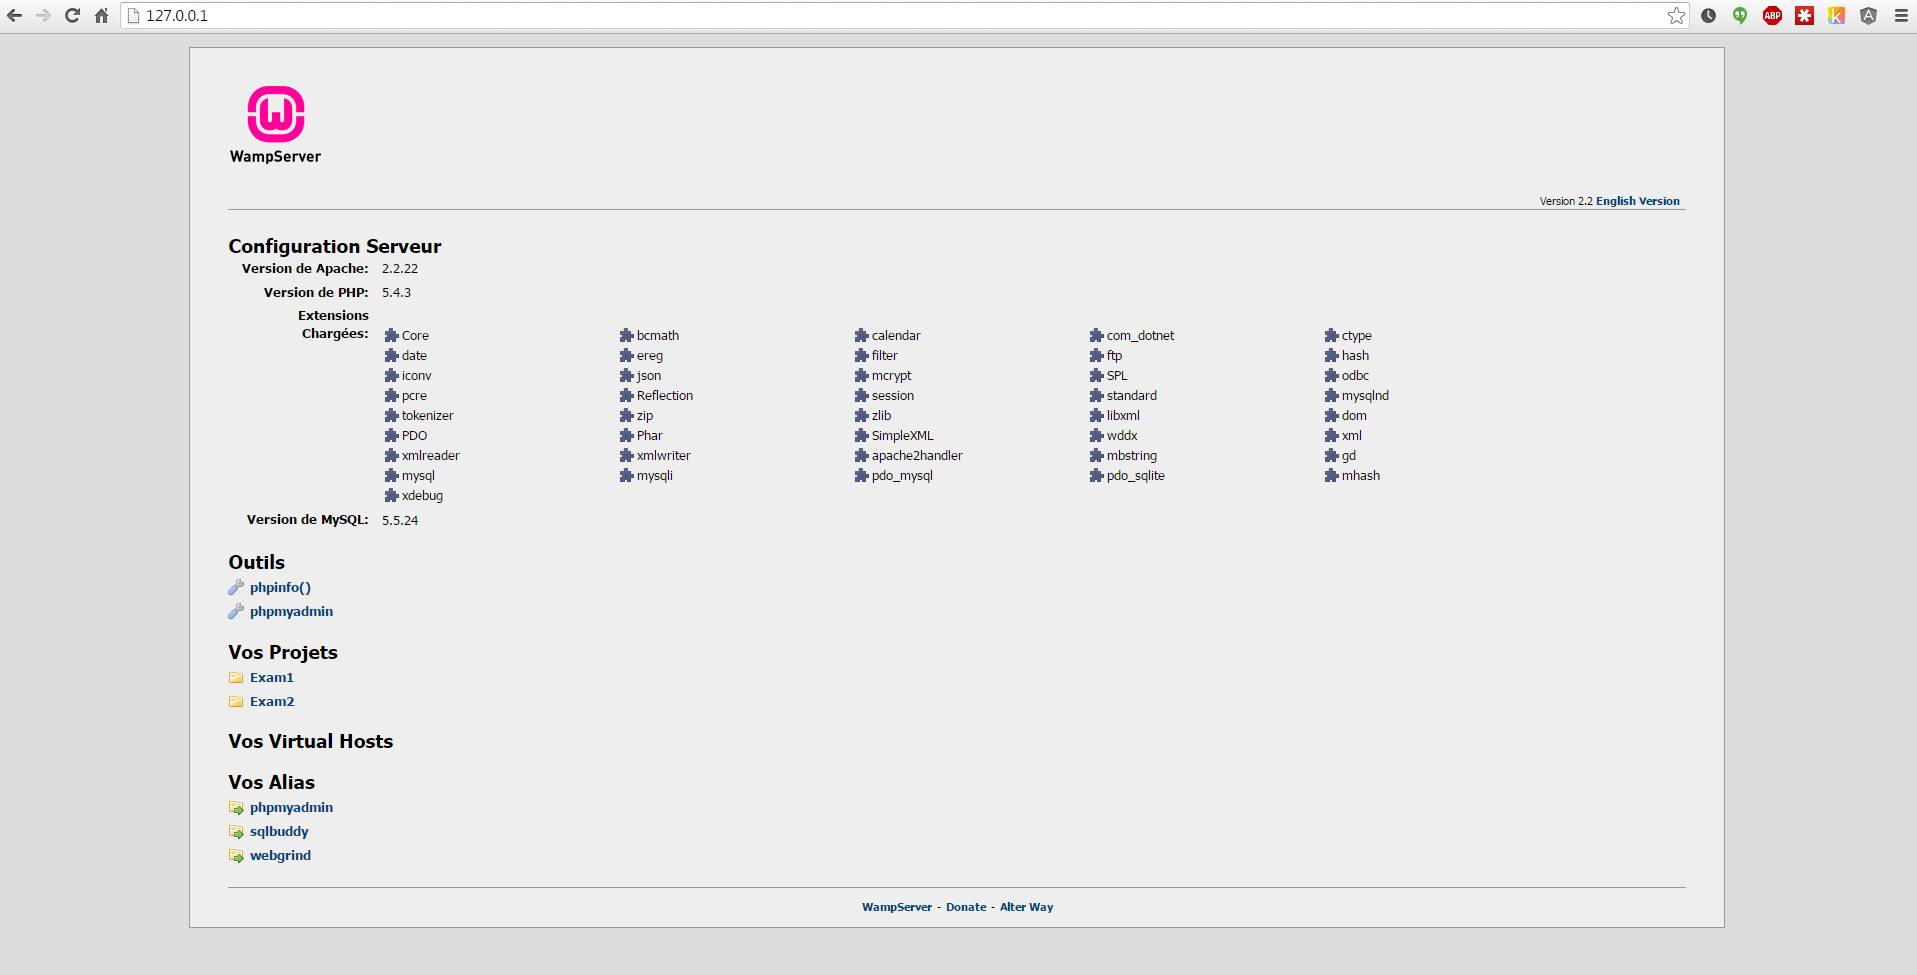Click the Reflection extension name
Screen dimensions: 1917x975
click(x=665, y=396)
